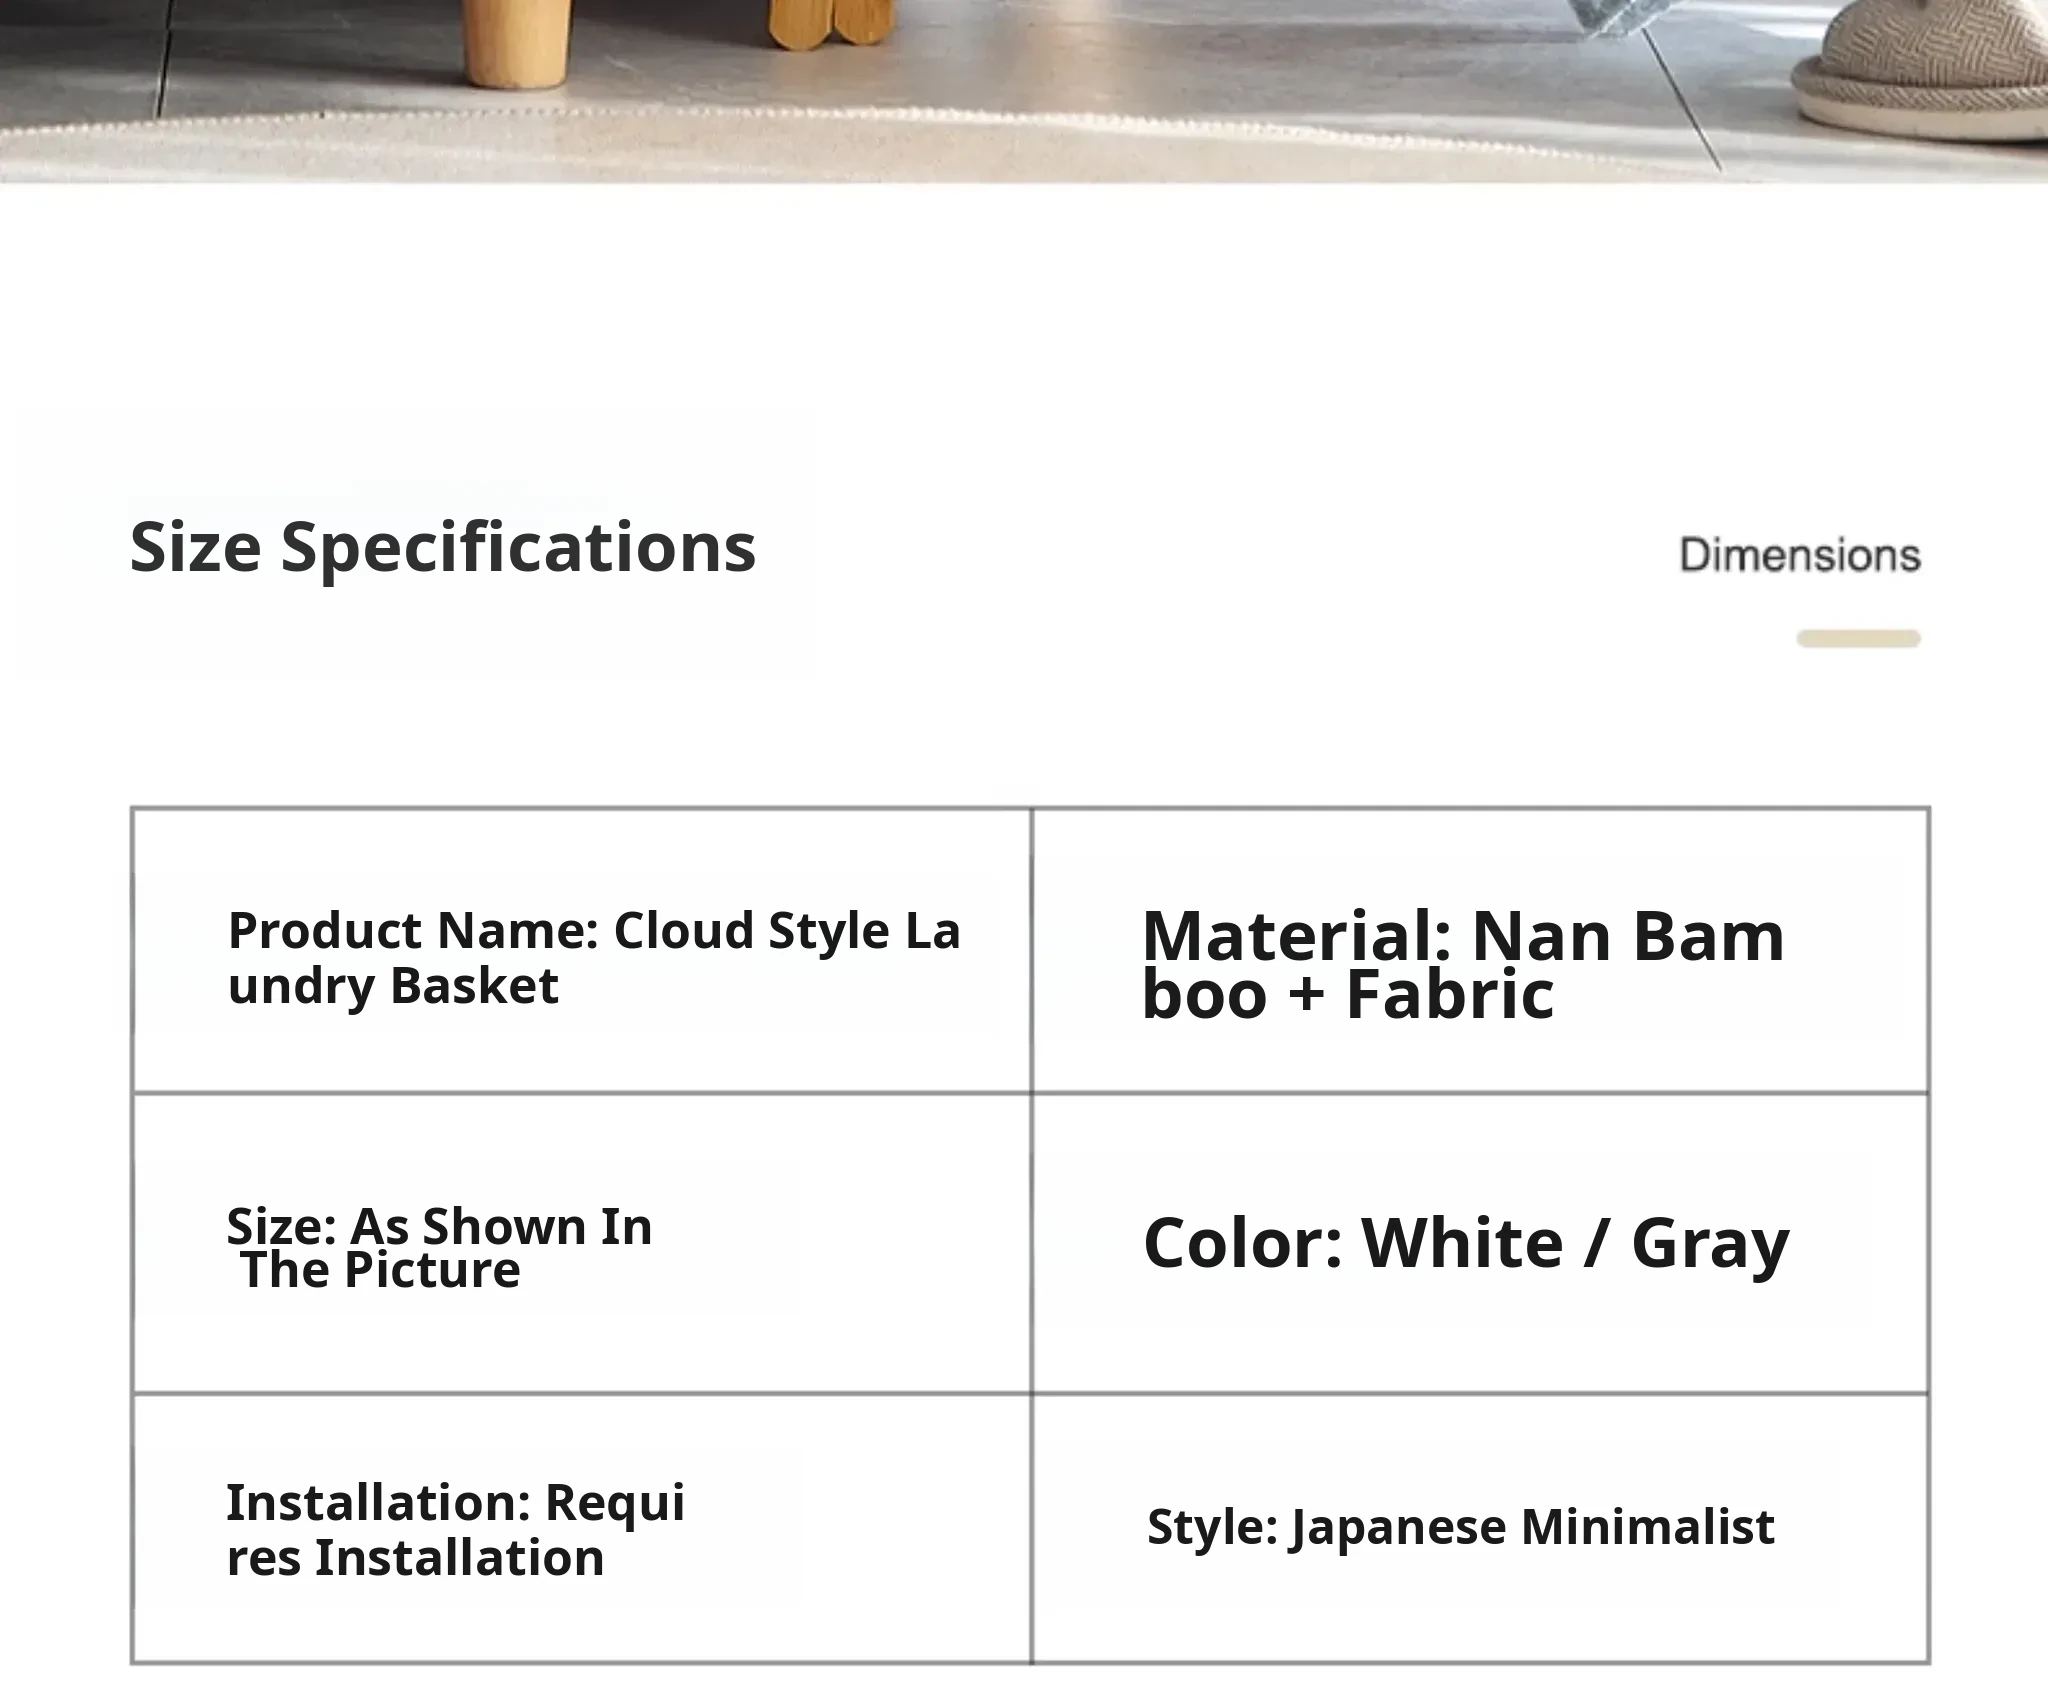Click the clover-shaped wooden leg
Screen dimensions: 2048x1691
tap(831, 22)
